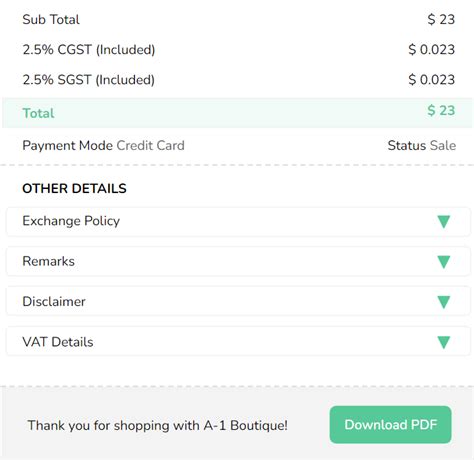Click the green arrow beside Exchange Policy
474x460 pixels.
tap(444, 222)
